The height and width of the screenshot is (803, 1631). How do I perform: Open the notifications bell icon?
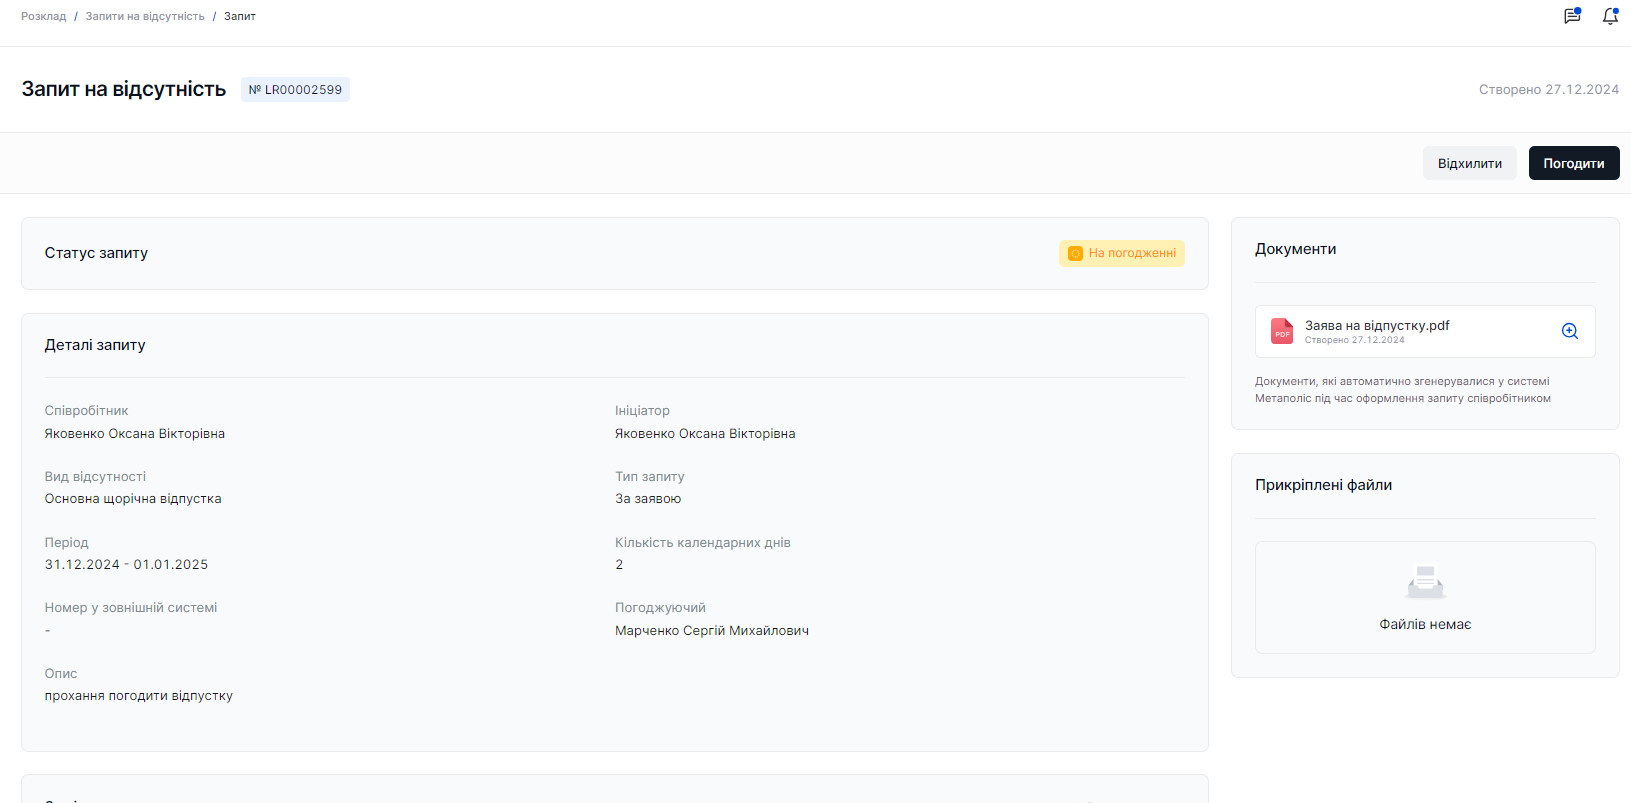tap(1610, 16)
